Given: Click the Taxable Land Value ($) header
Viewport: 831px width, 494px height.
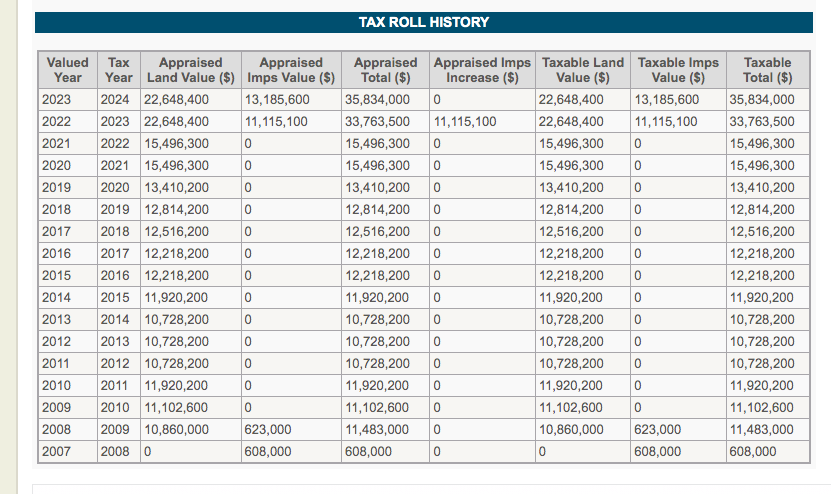Looking at the screenshot, I should [583, 70].
